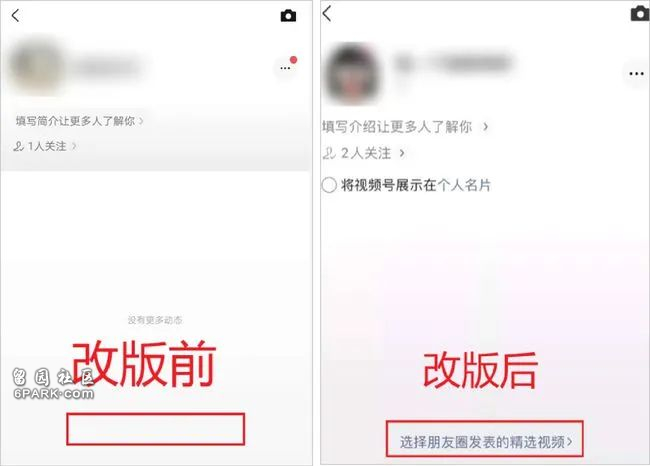The image size is (650, 466).
Task: Tap 2人关注 followers label
Action: point(366,153)
